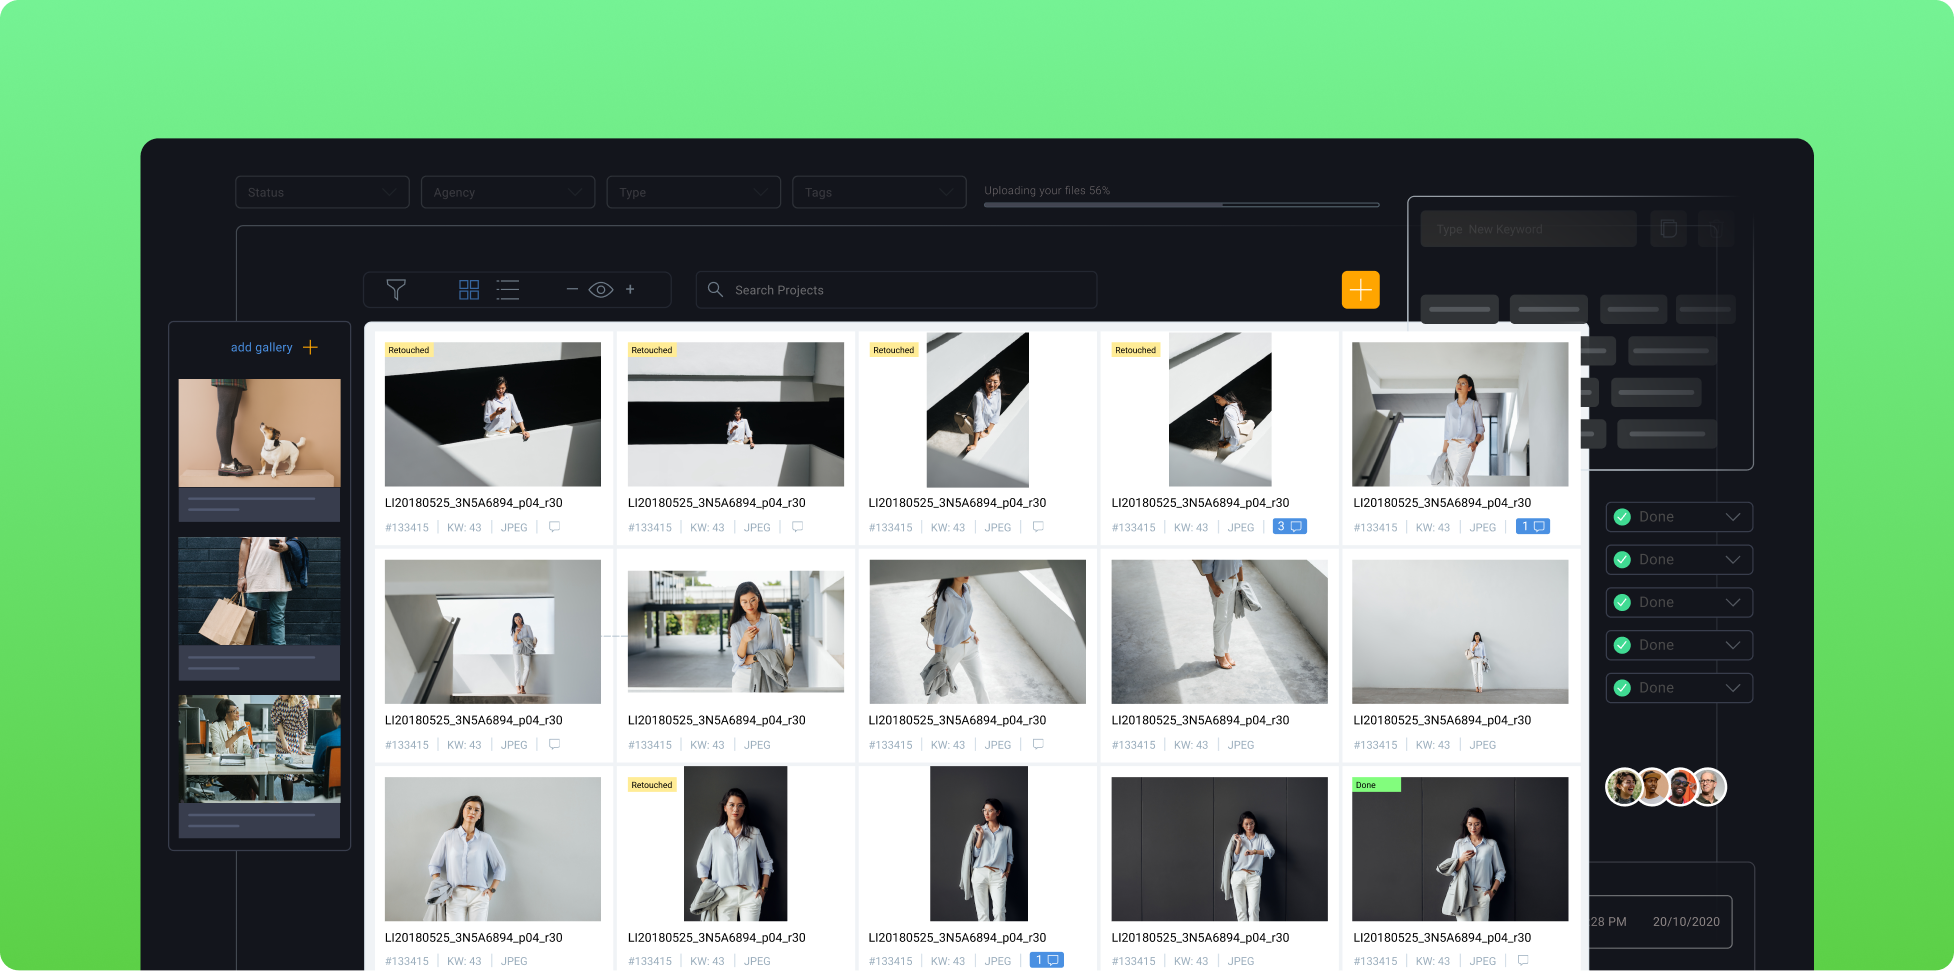Click the Uploading your files 56% label
The image size is (1954, 971).
coord(1047,190)
